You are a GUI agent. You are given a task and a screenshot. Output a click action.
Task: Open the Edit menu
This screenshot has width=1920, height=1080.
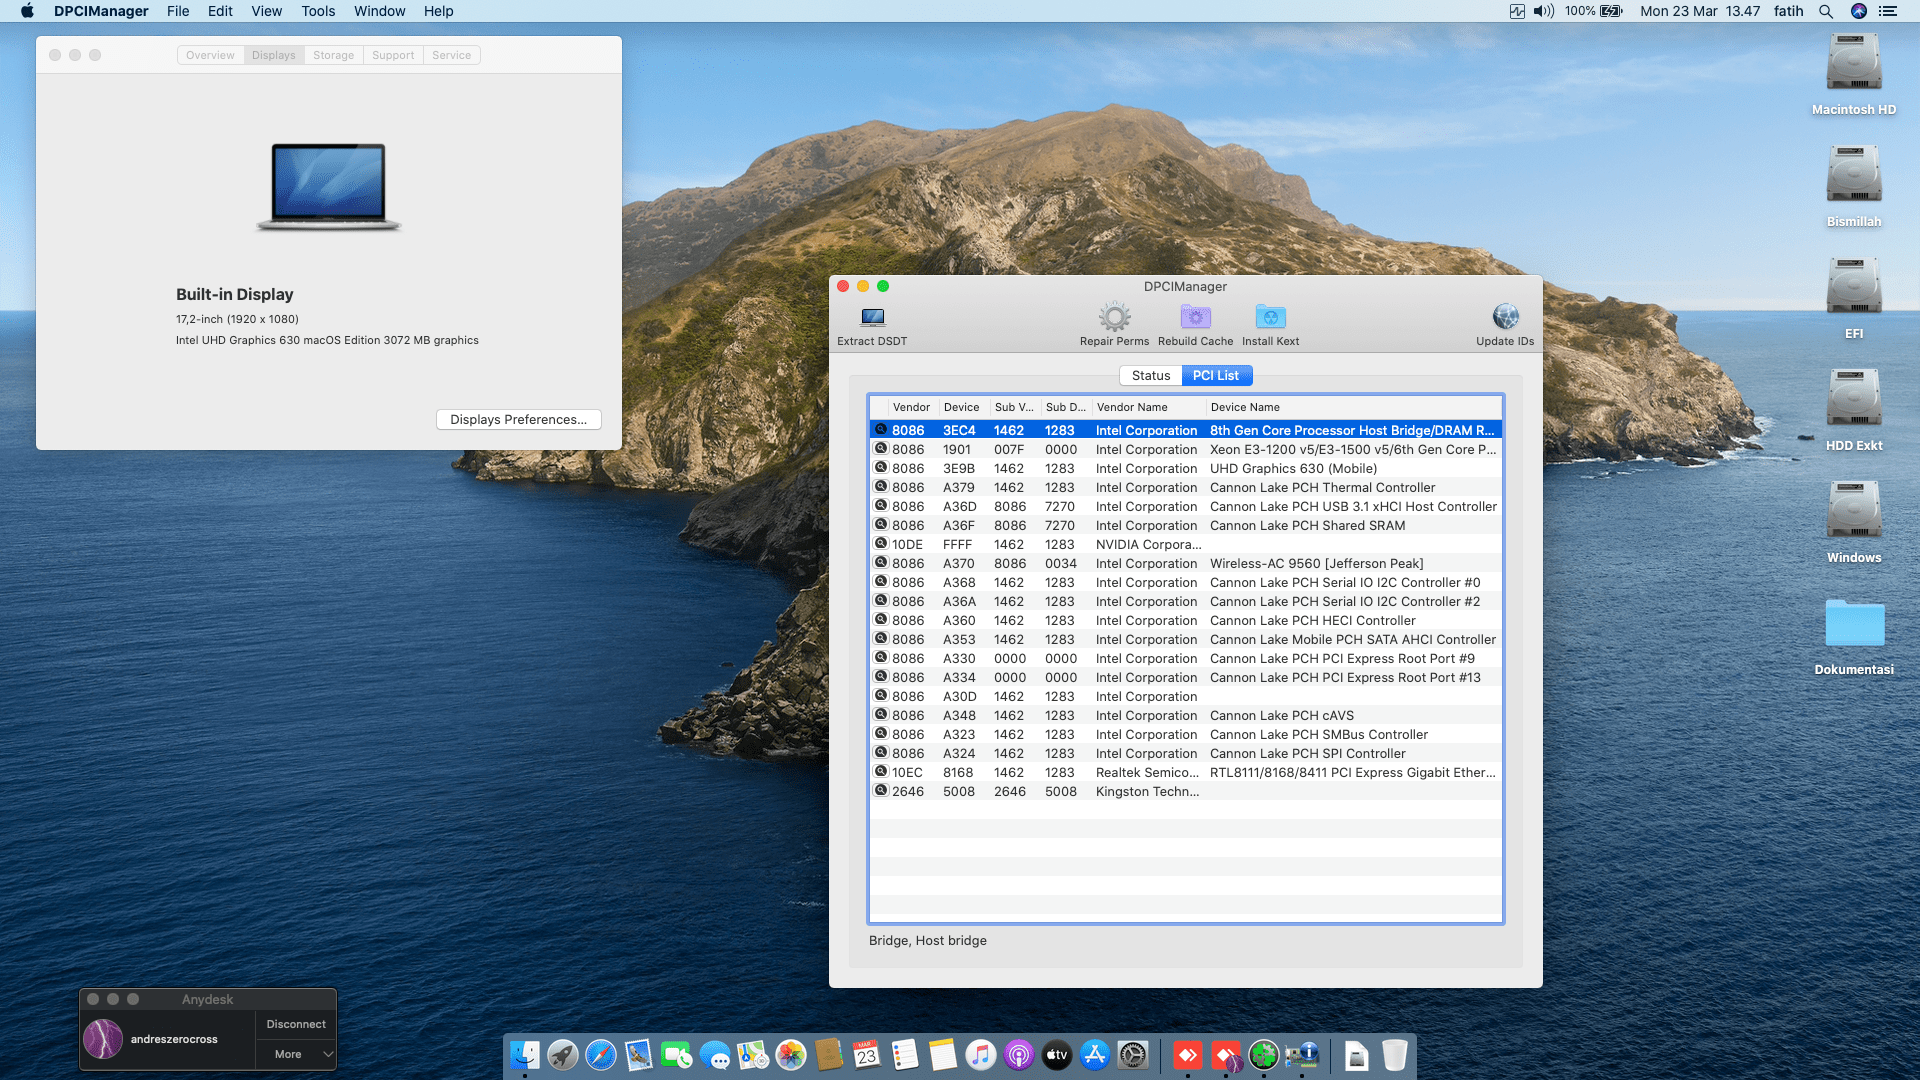coord(220,11)
